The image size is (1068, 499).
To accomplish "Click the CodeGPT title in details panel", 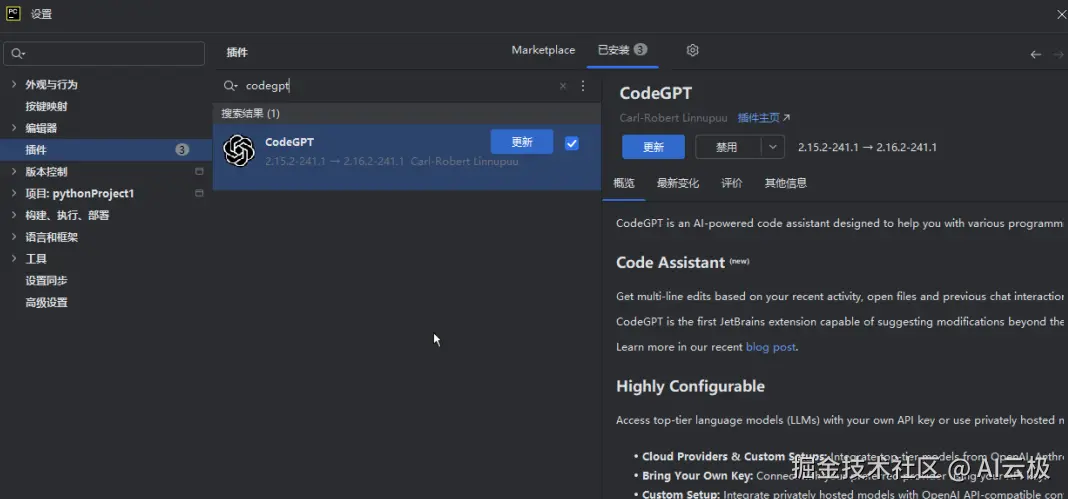I will [x=655, y=94].
